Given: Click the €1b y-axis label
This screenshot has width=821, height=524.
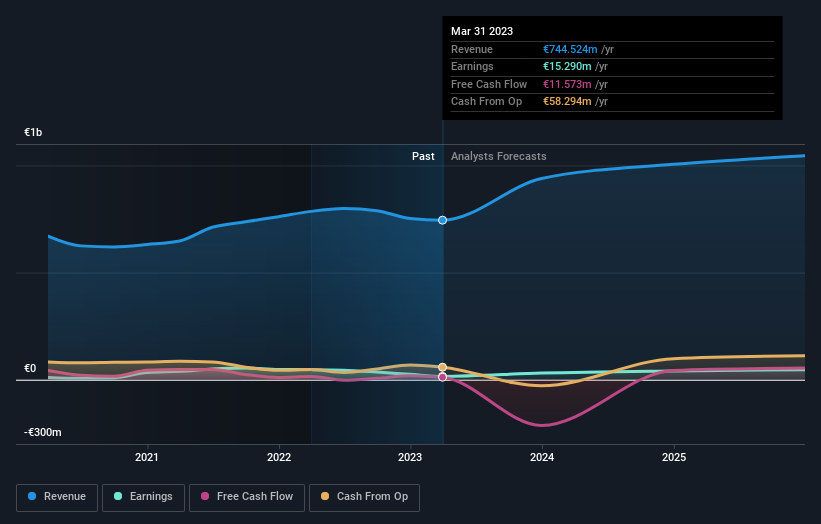Looking at the screenshot, I should (x=33, y=132).
